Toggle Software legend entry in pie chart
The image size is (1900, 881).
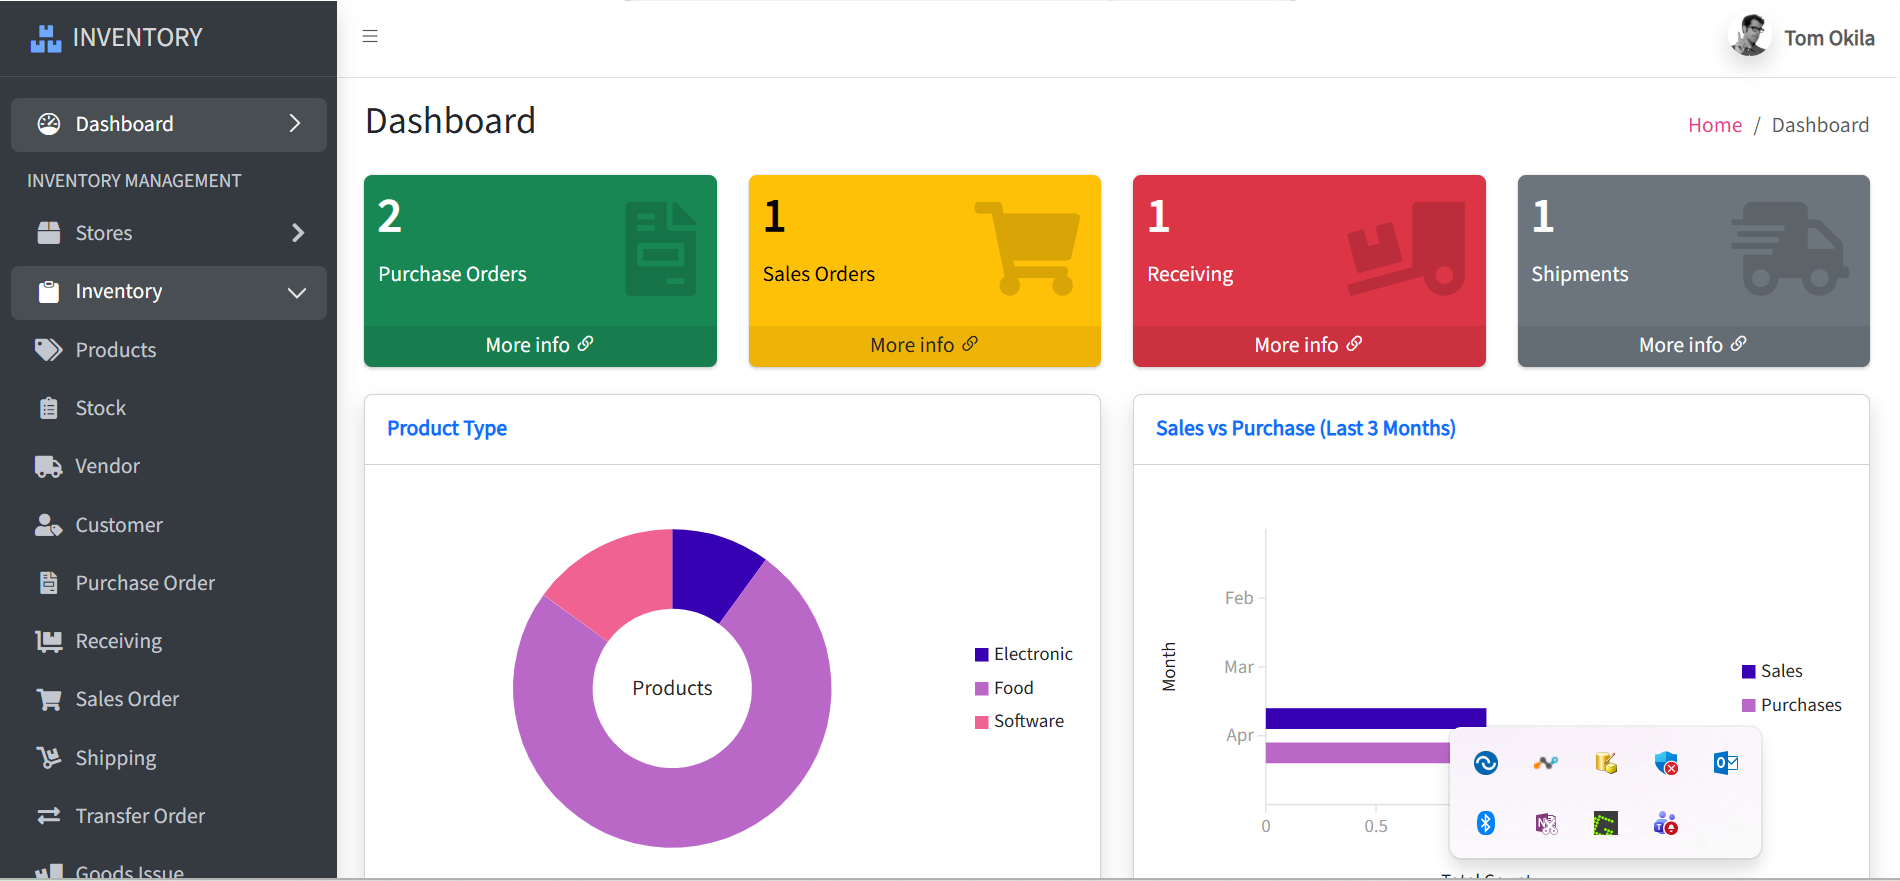click(x=1019, y=721)
